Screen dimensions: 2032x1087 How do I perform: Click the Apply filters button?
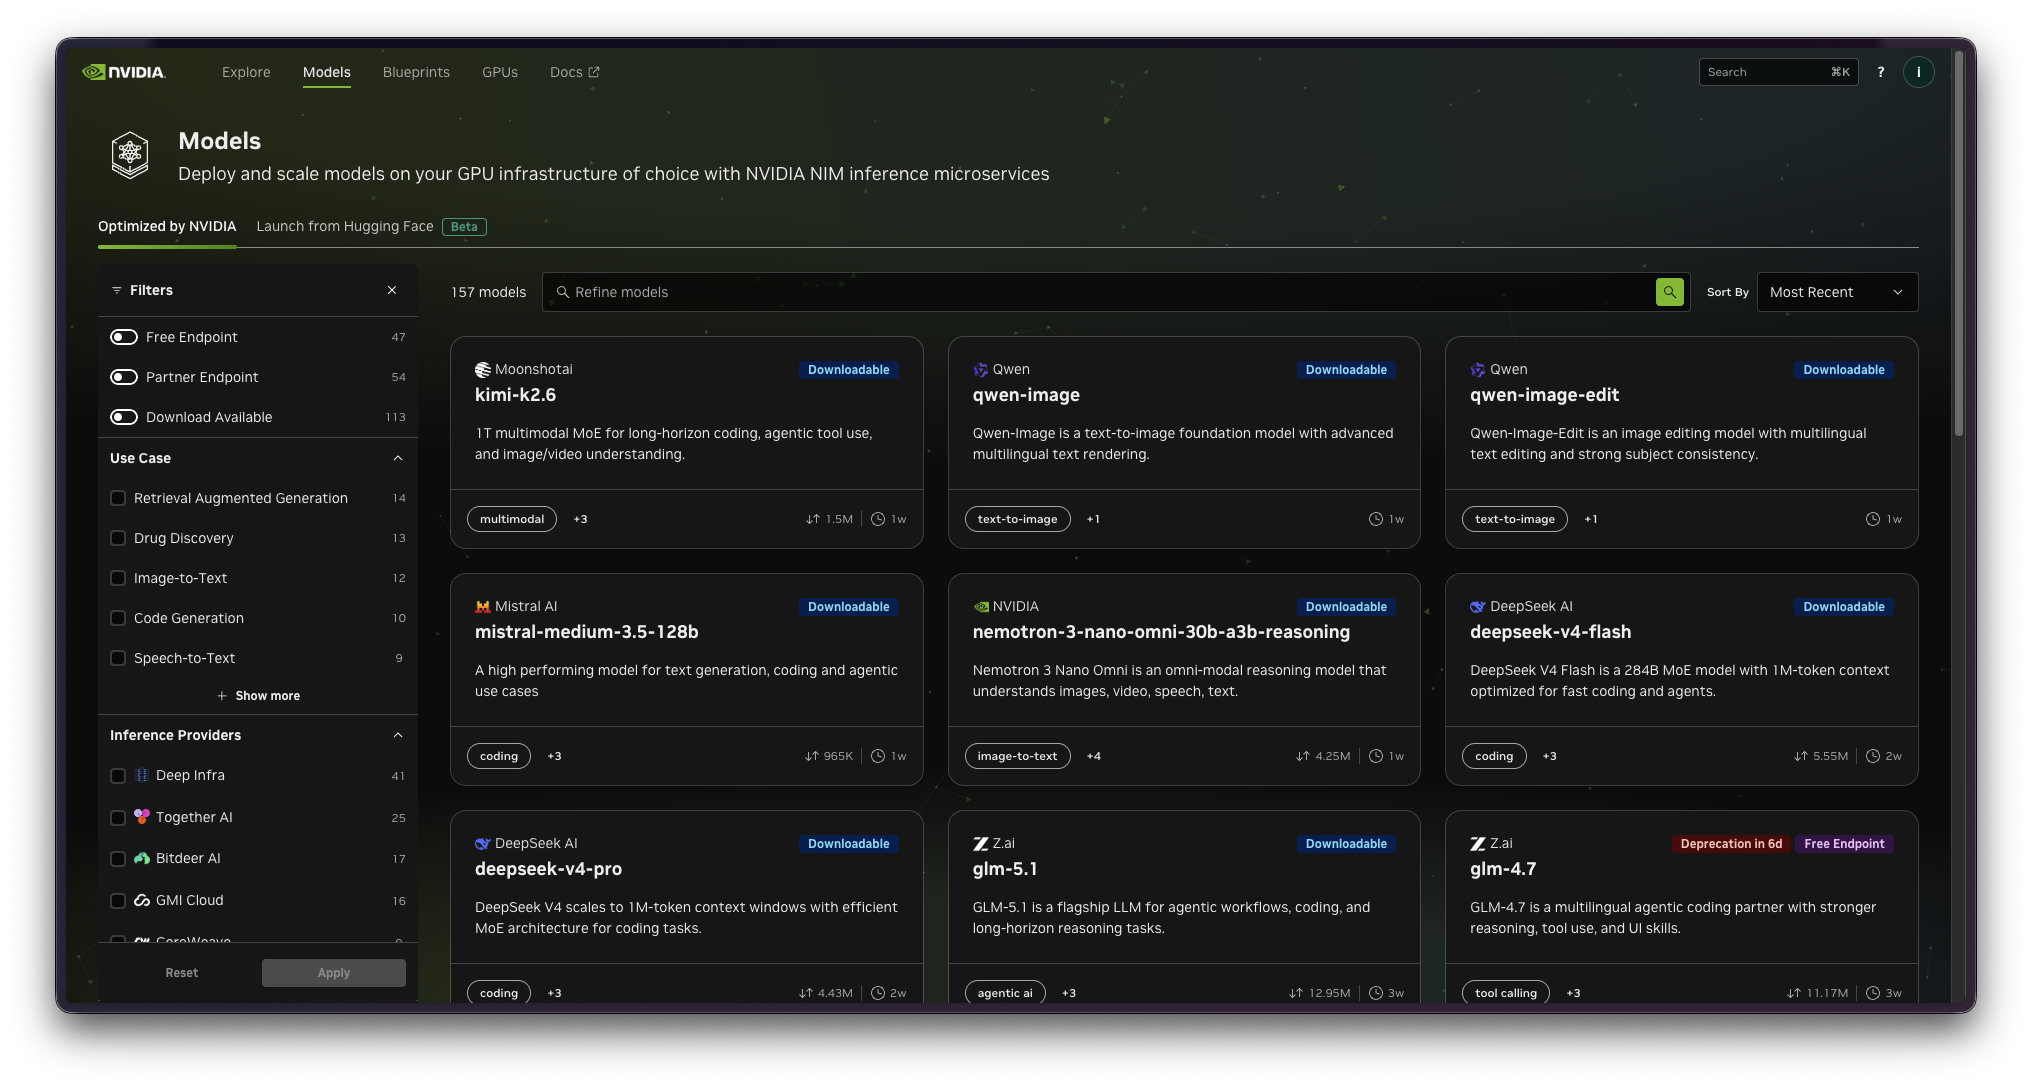334,973
